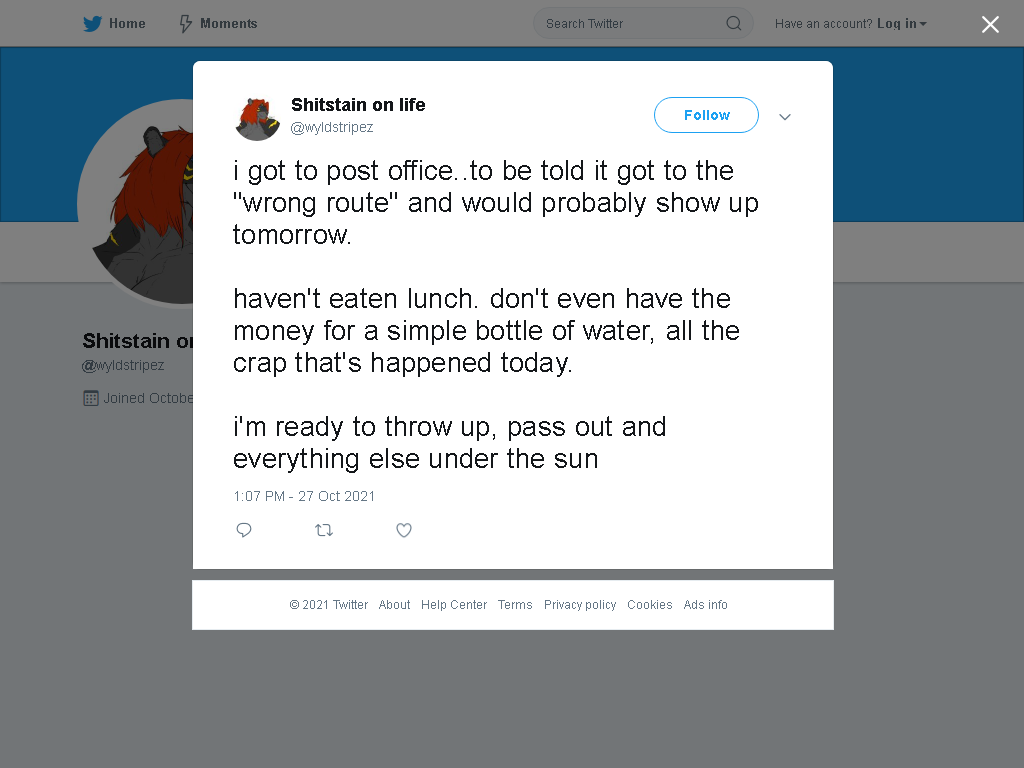Open the Ads info footer link
Viewport: 1024px width, 768px height.
[x=705, y=605]
